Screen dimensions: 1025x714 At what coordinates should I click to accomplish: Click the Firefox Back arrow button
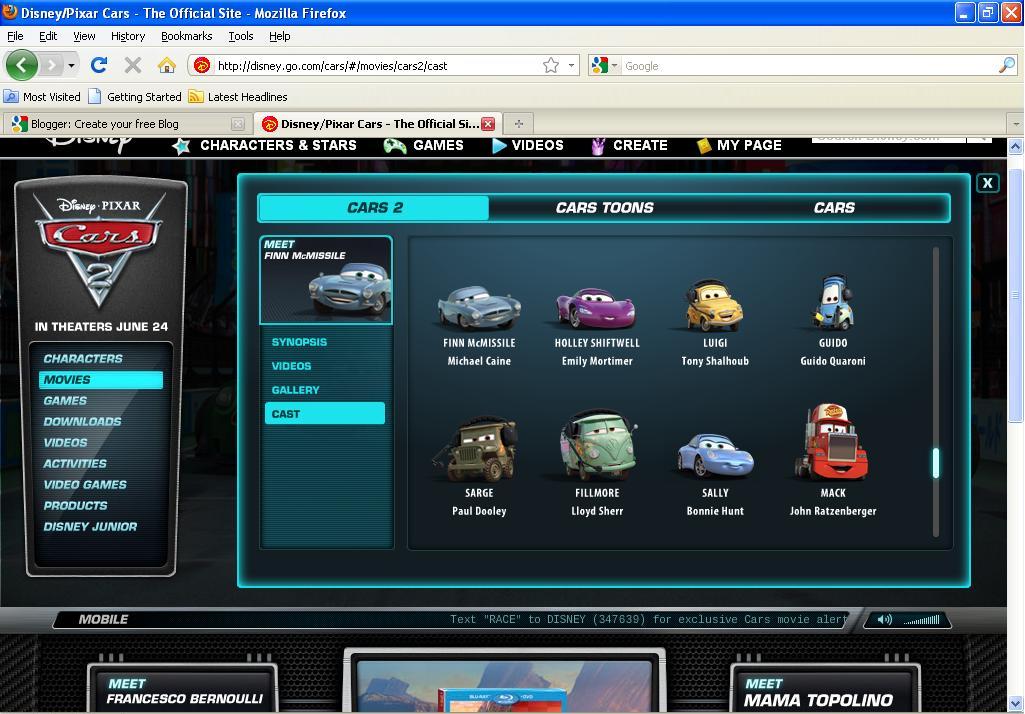(22, 65)
